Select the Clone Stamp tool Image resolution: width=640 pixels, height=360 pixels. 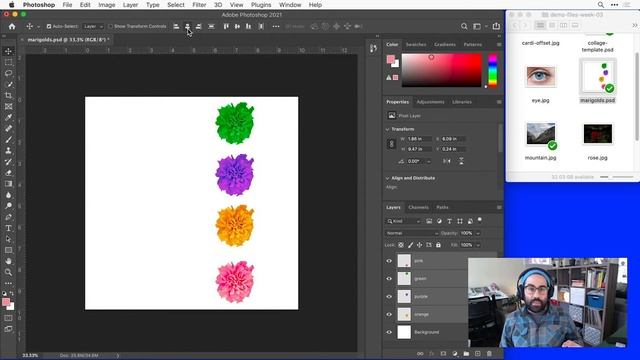pos(8,151)
